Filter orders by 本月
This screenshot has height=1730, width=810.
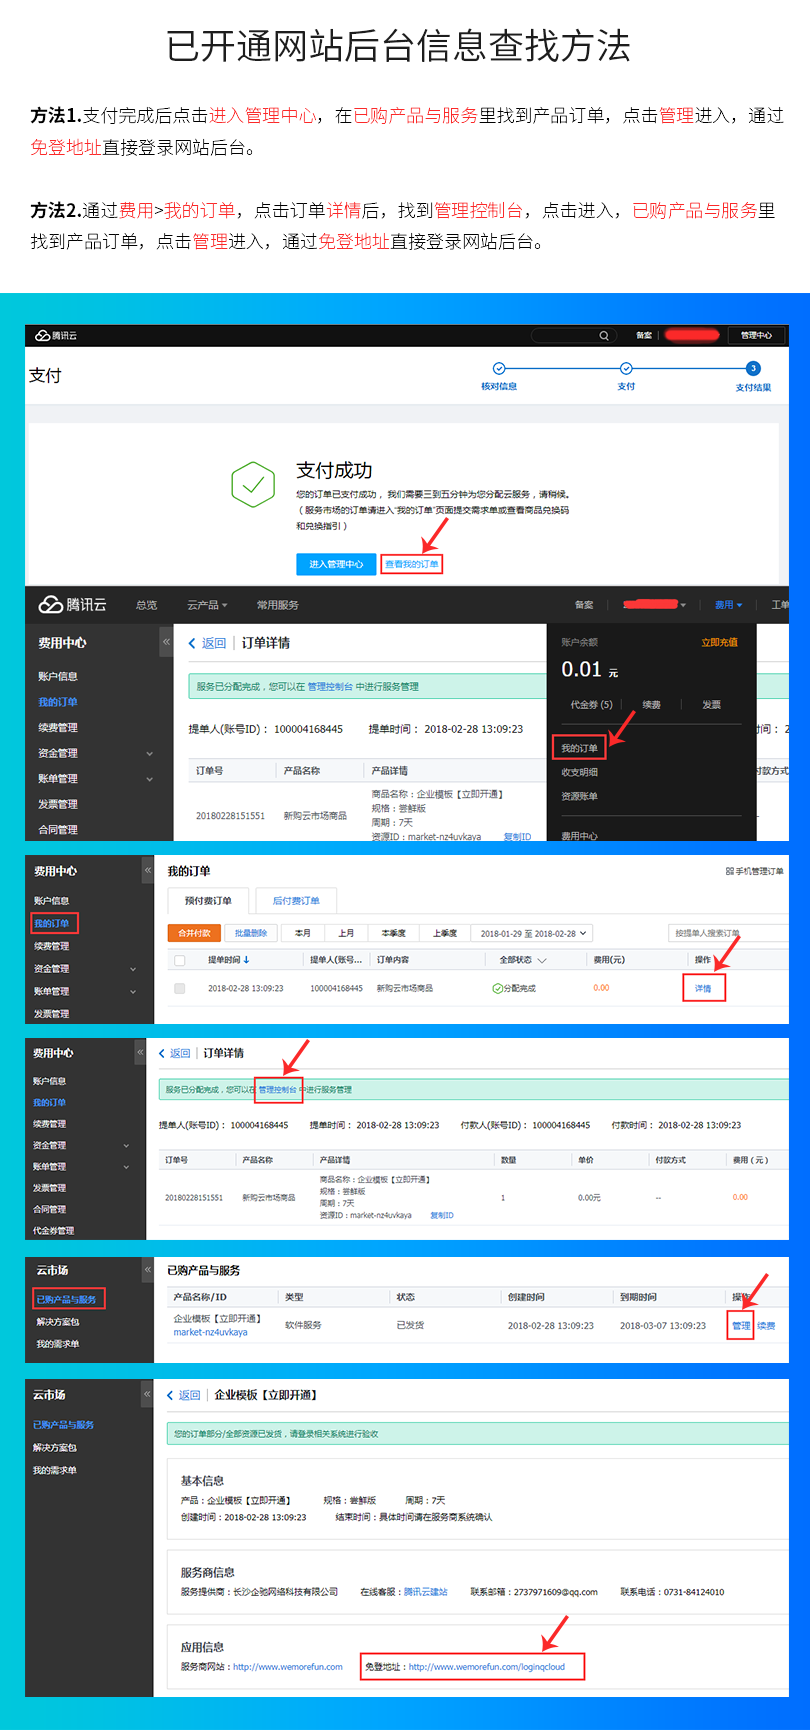(x=303, y=933)
